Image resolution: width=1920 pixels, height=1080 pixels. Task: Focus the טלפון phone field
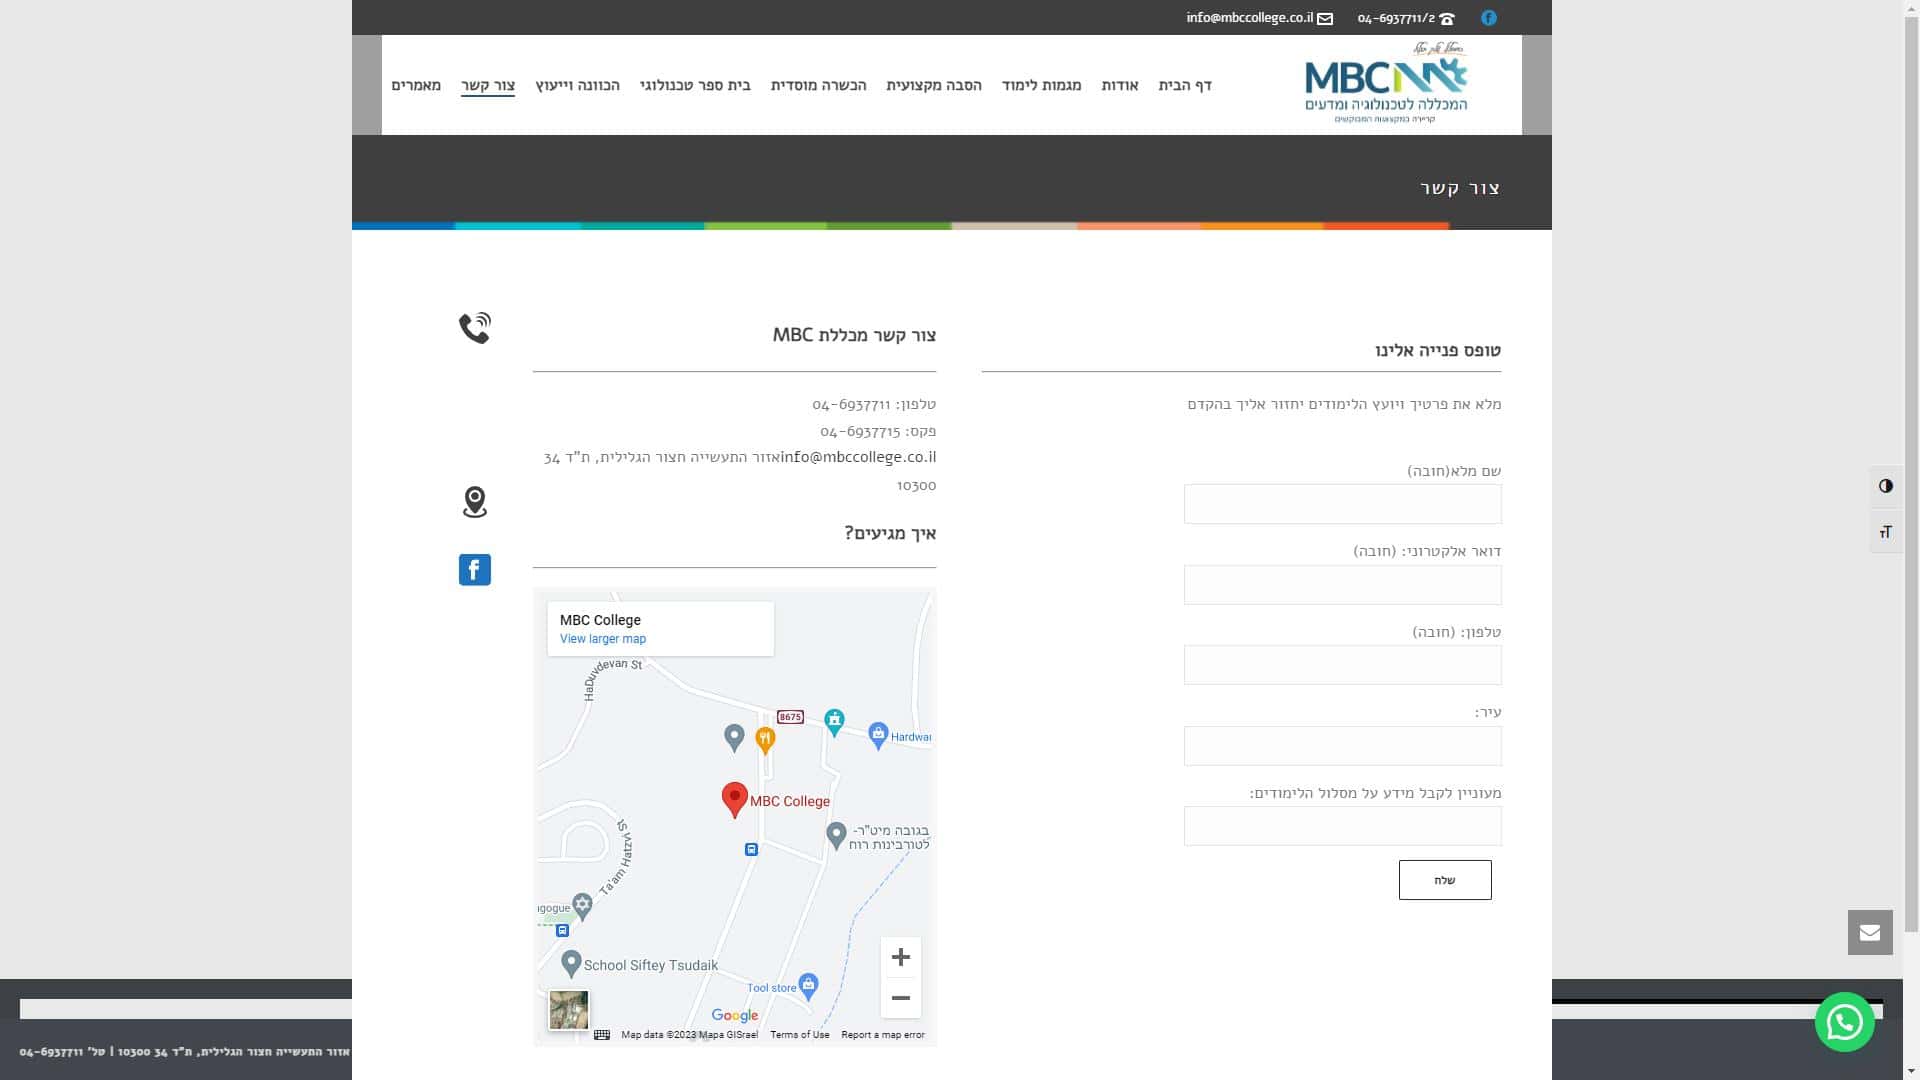point(1343,665)
